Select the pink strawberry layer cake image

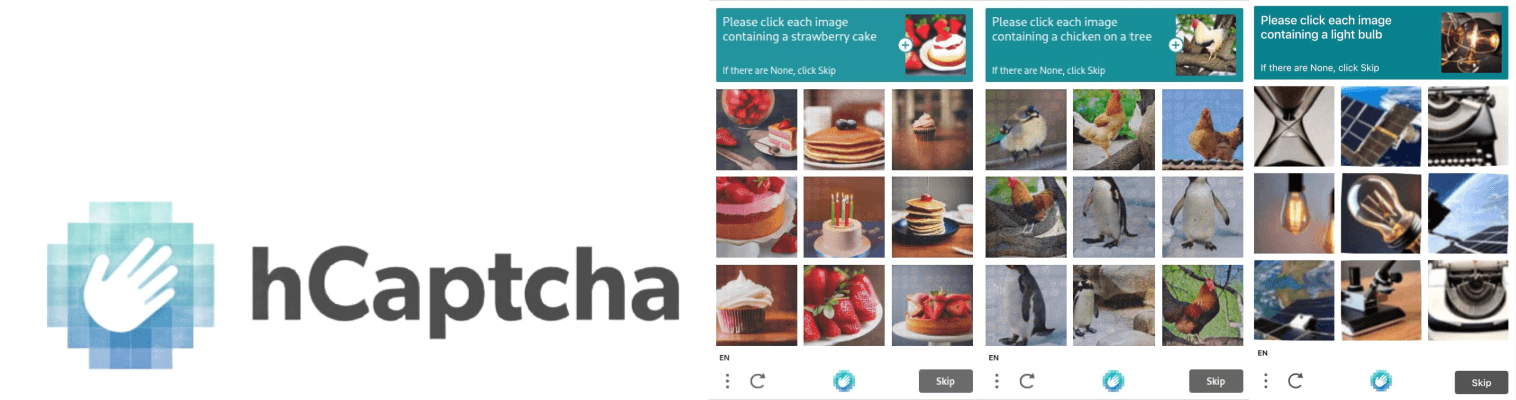[757, 217]
